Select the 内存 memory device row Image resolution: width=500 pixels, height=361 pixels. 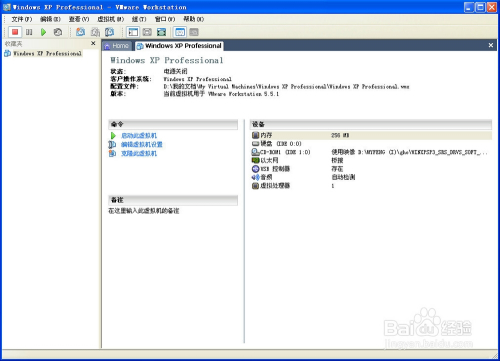(371, 135)
